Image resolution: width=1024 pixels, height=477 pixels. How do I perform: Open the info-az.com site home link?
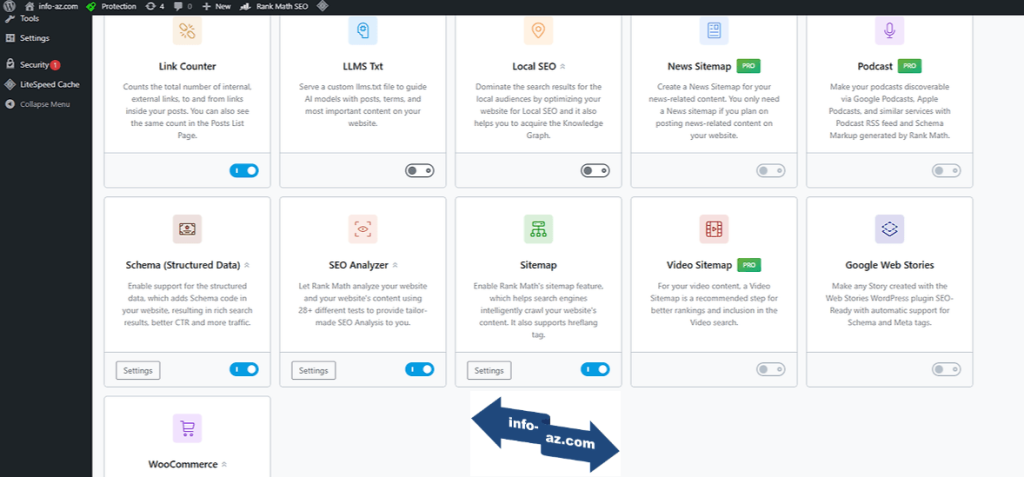click(51, 6)
